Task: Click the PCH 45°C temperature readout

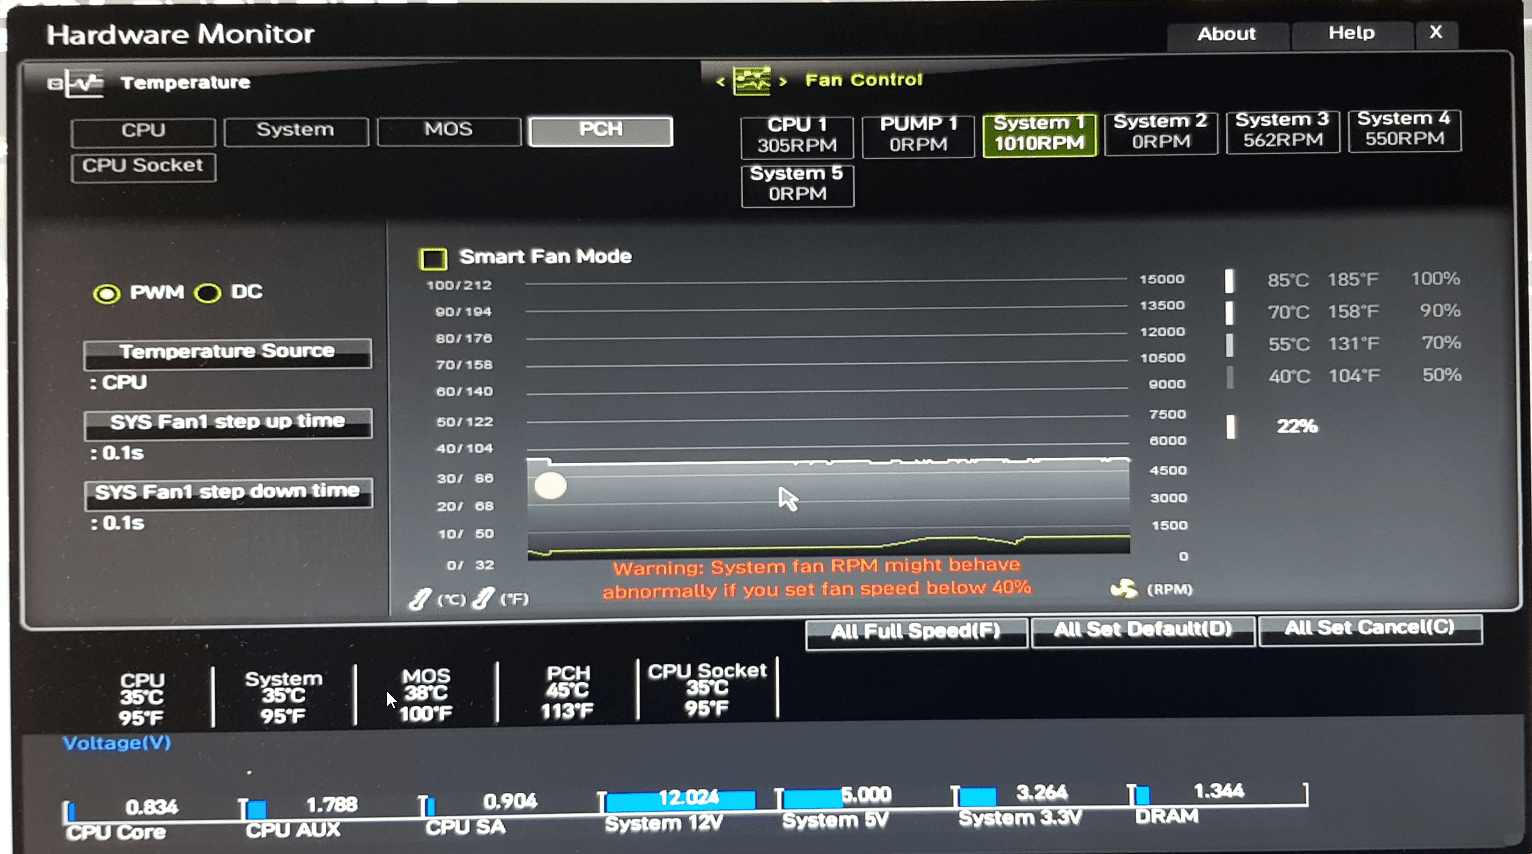Action: tap(568, 692)
